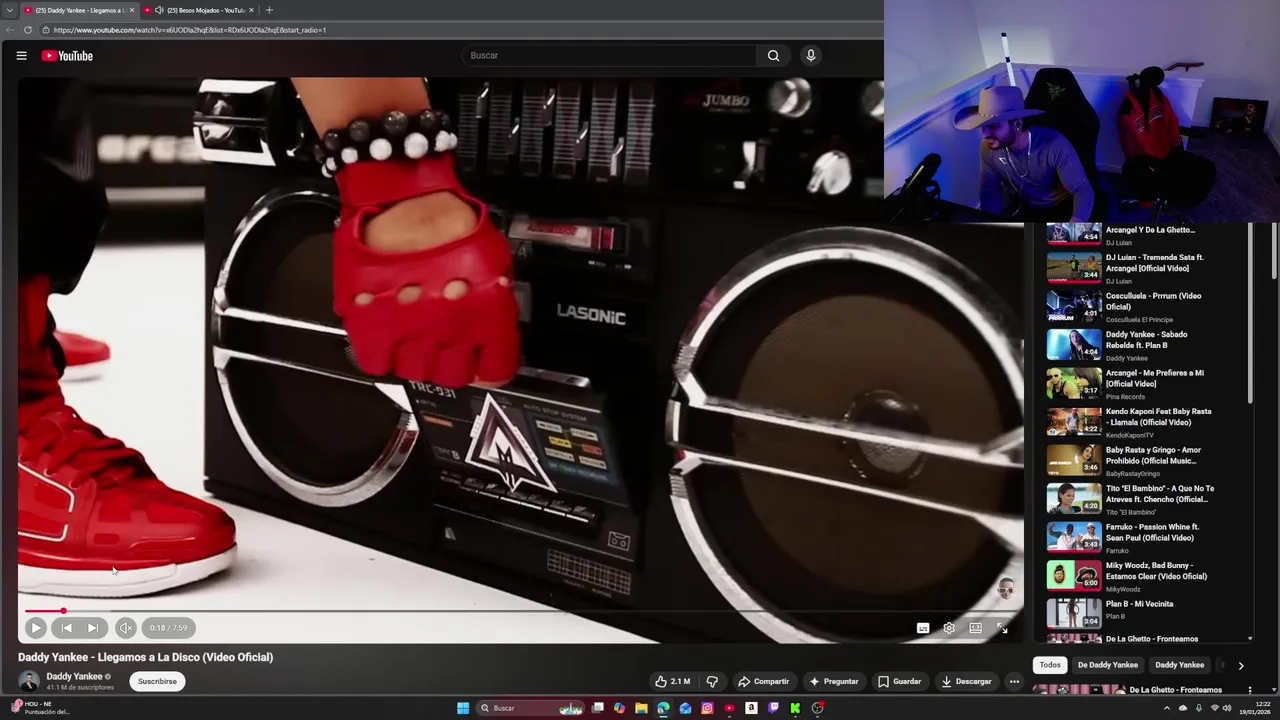Screen dimensions: 1280x720
Task: Open the green Kick taskbar icon
Action: [795, 708]
